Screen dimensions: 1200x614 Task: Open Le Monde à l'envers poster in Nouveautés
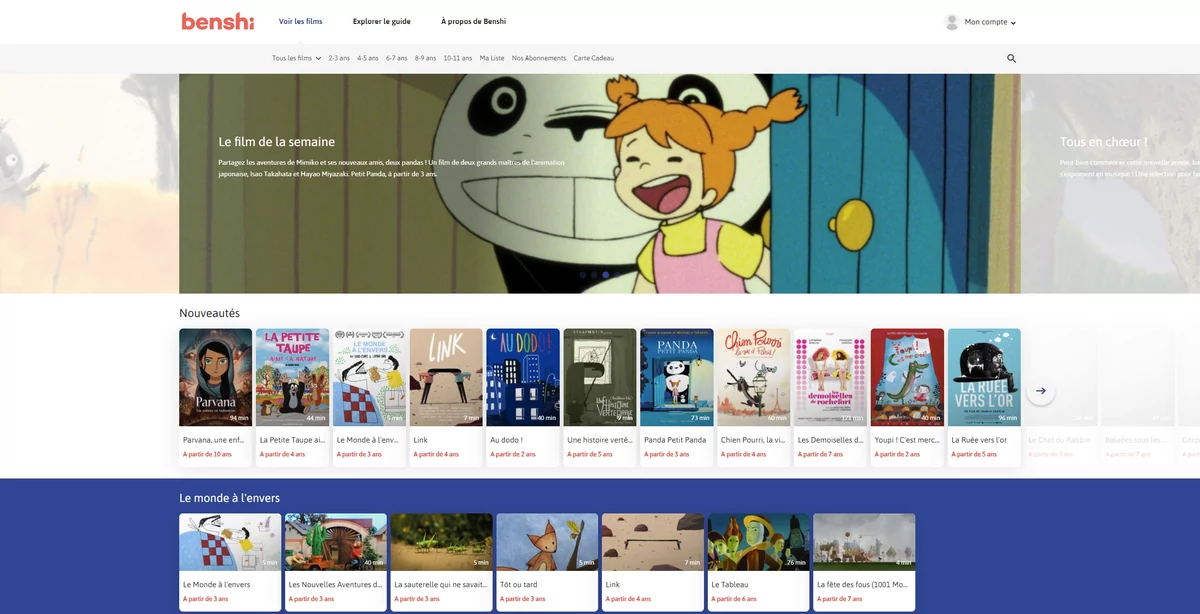tap(369, 378)
